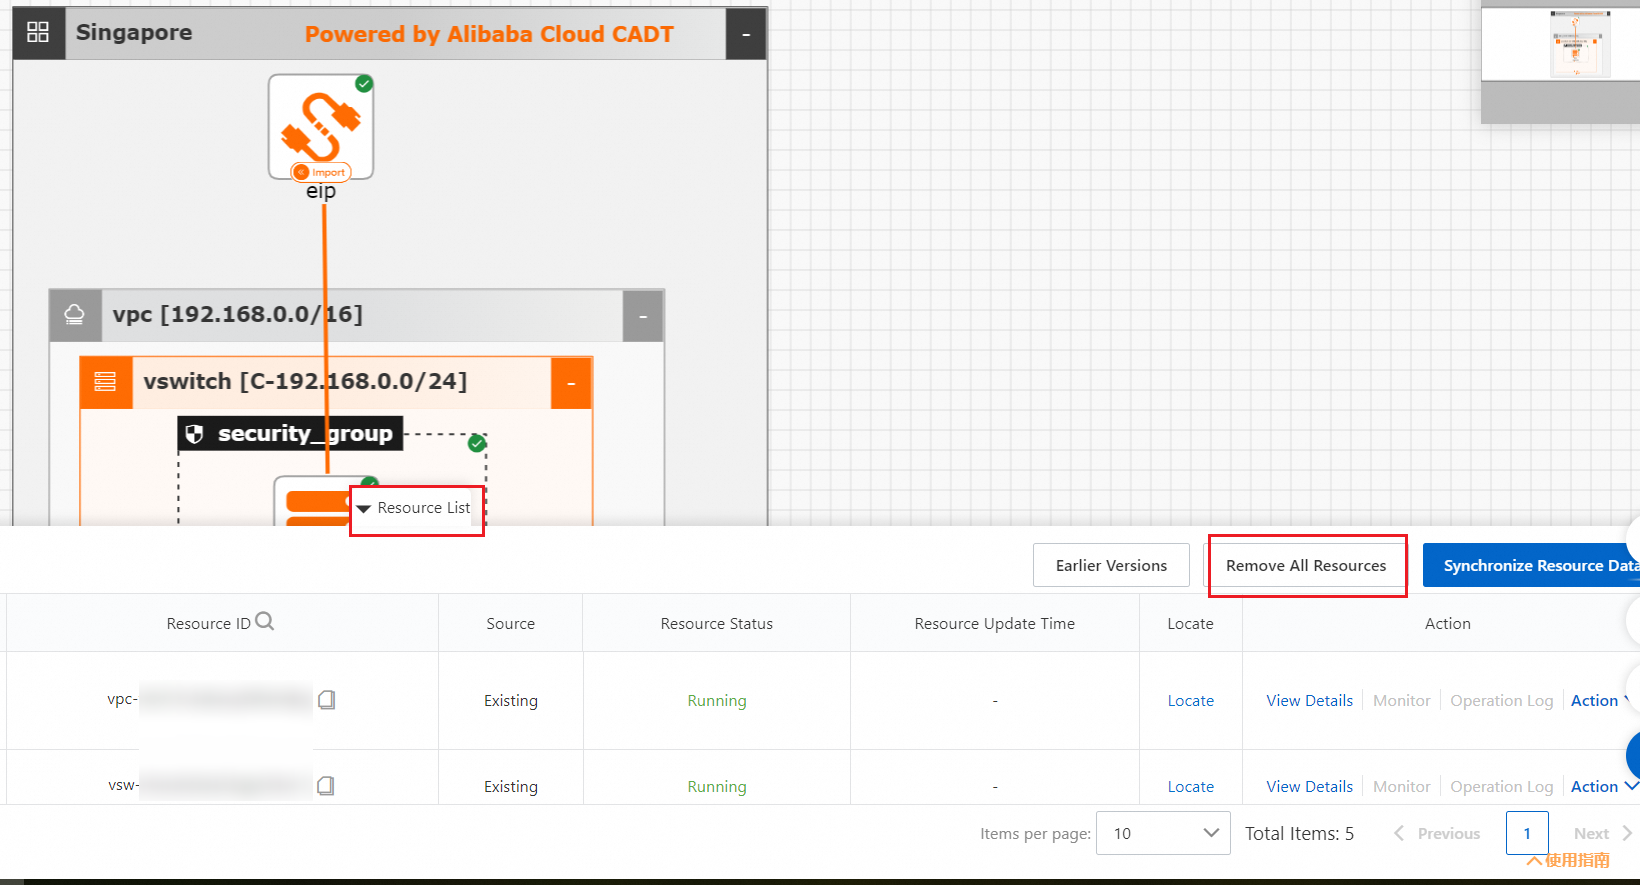The width and height of the screenshot is (1640, 885).
Task: Click Existing source in vsw row
Action: pyautogui.click(x=510, y=786)
